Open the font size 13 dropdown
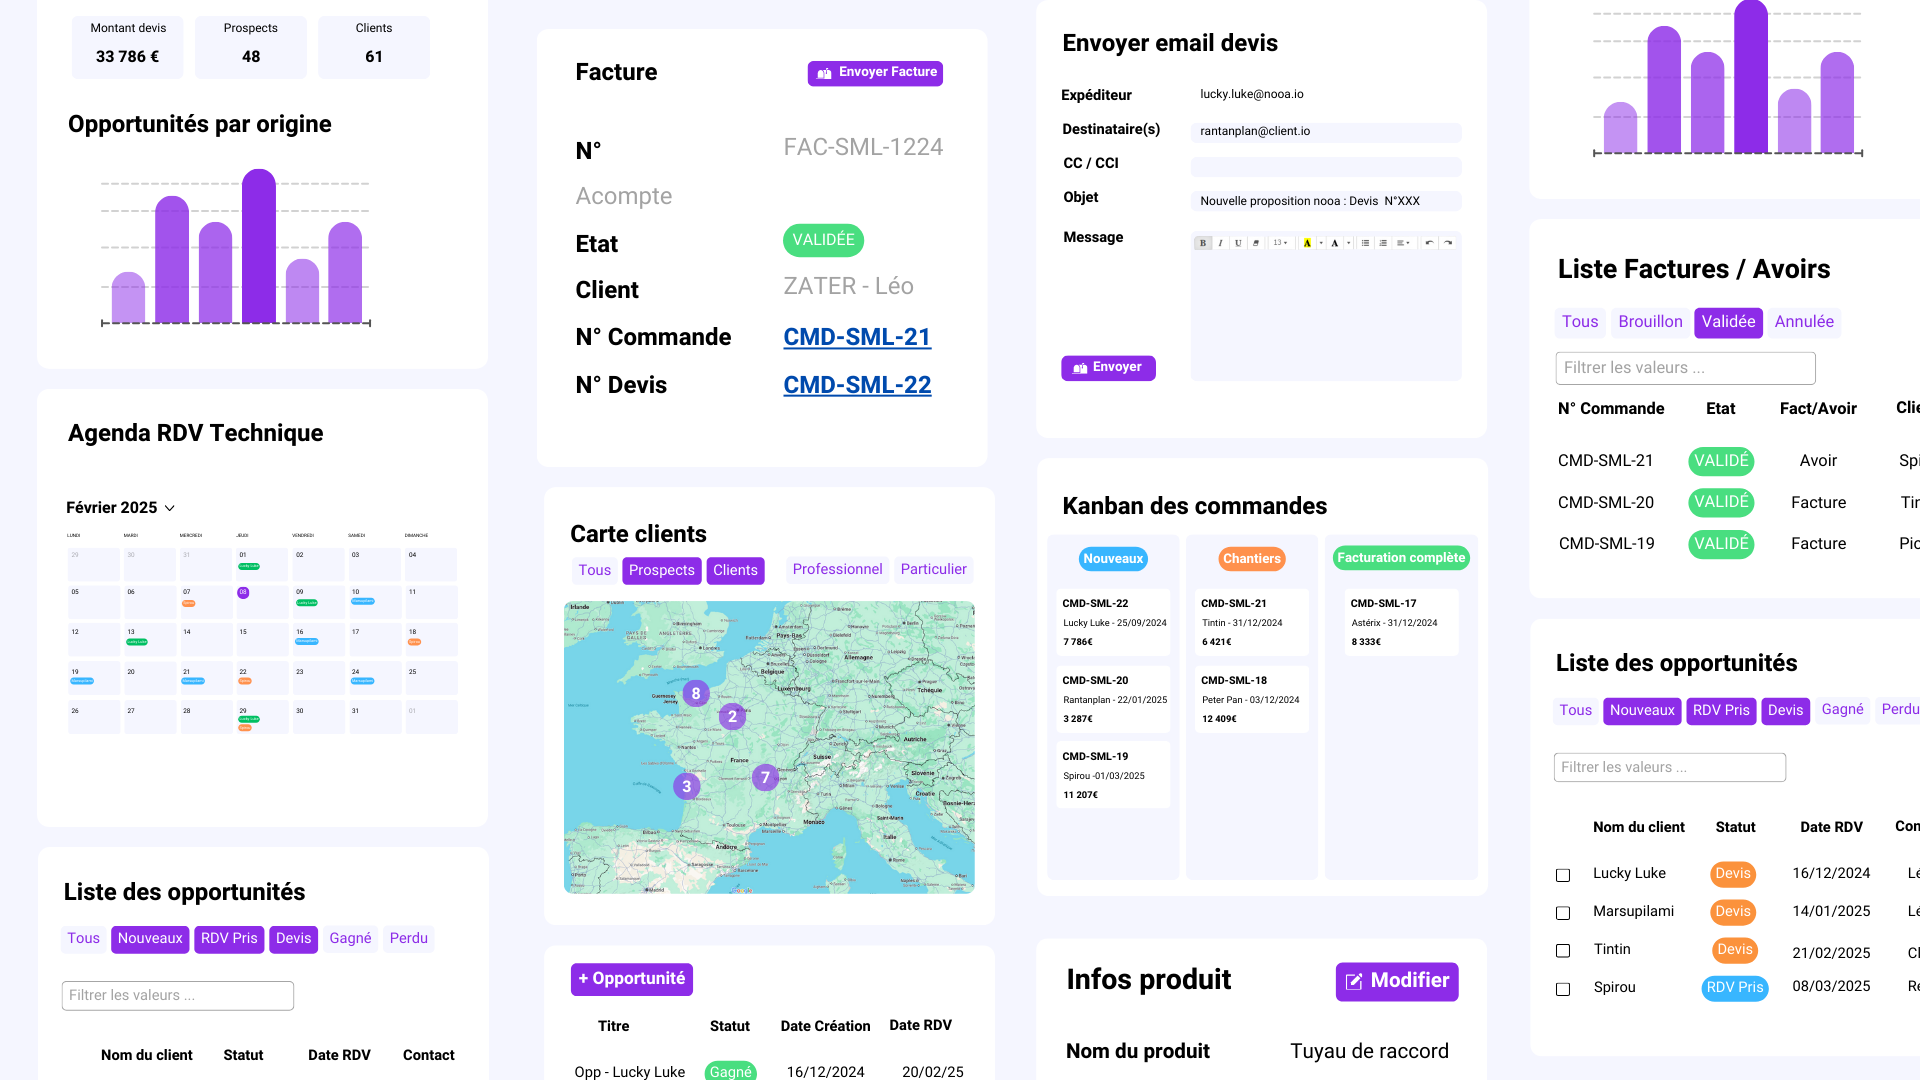 click(x=1280, y=243)
